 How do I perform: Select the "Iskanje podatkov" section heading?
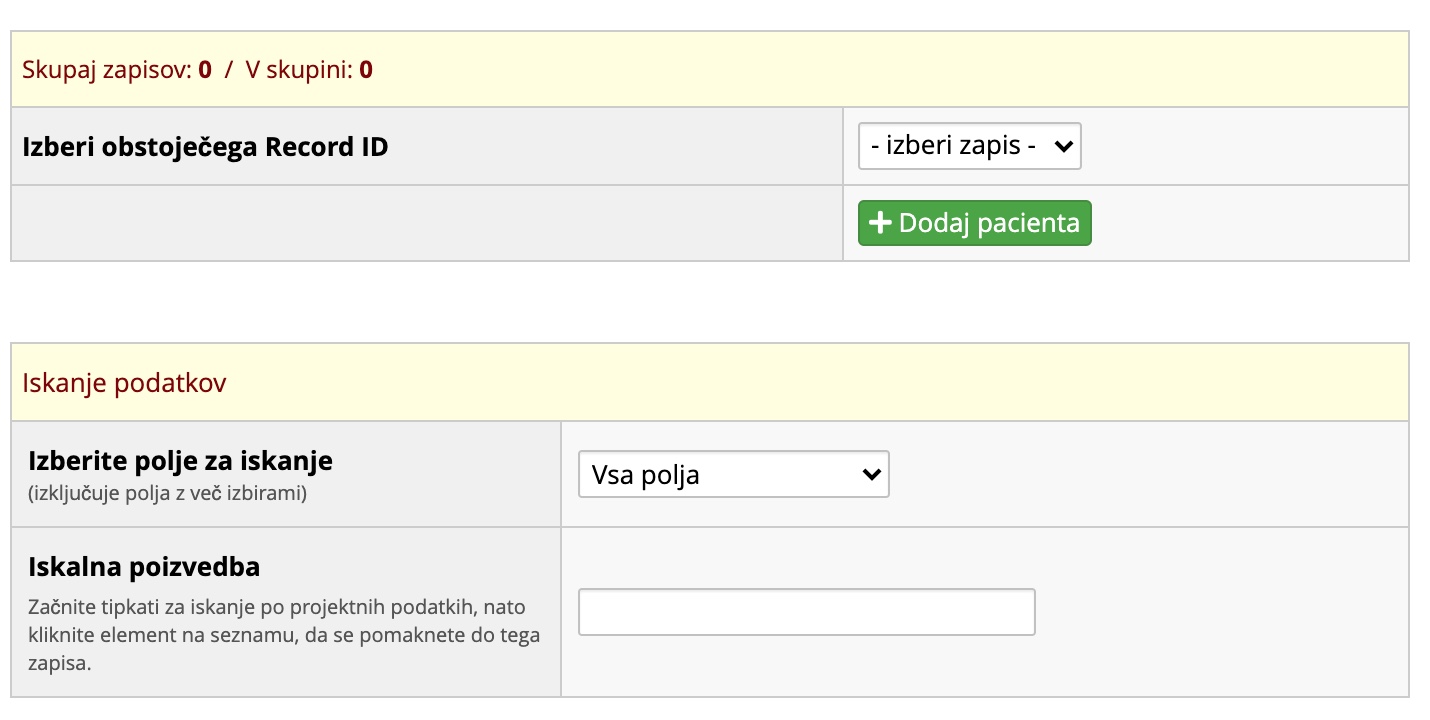124,383
